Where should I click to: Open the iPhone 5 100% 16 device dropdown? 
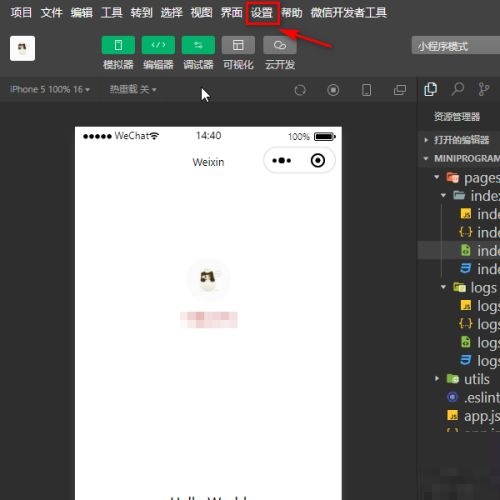pyautogui.click(x=50, y=89)
